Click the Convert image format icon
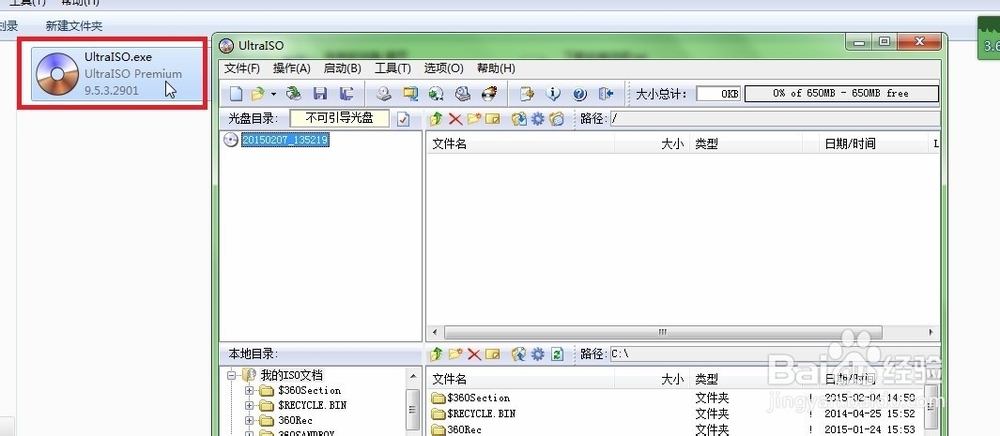1000x436 pixels. [x=410, y=94]
